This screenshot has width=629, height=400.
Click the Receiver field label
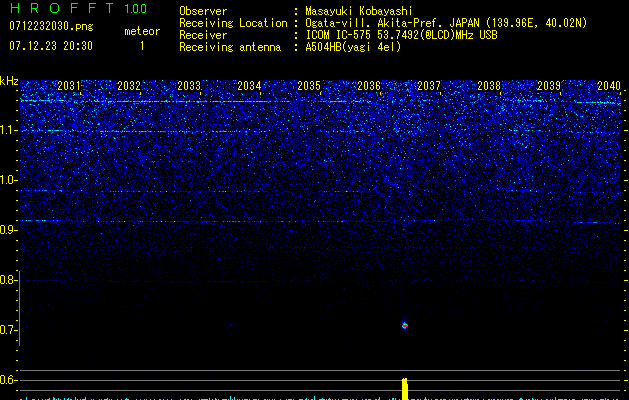click(203, 35)
